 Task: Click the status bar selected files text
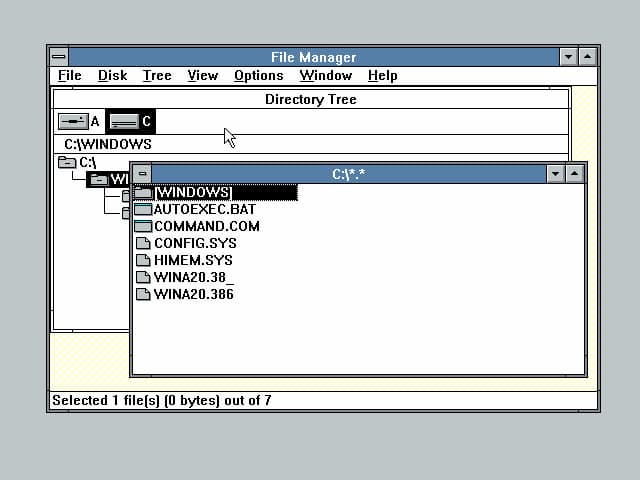(162, 400)
